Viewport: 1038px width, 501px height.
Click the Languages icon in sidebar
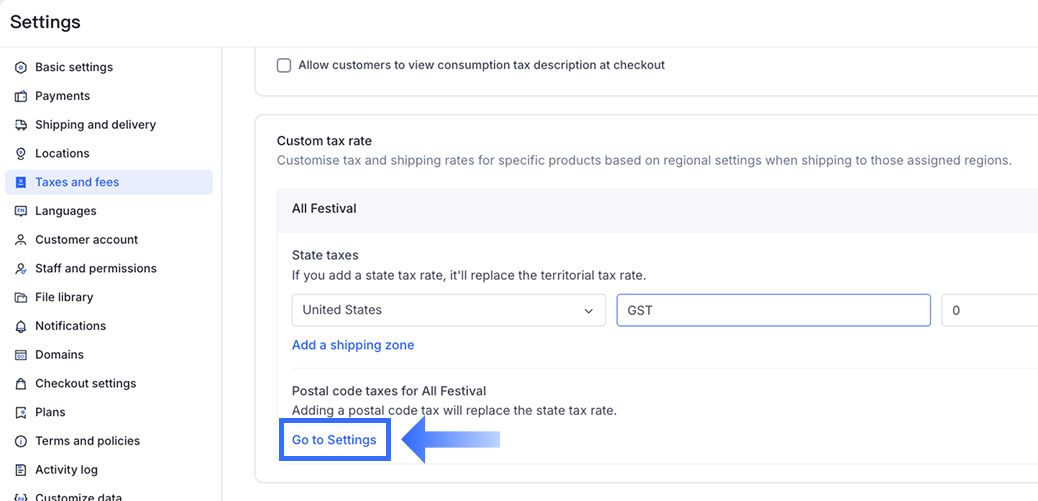click(21, 211)
